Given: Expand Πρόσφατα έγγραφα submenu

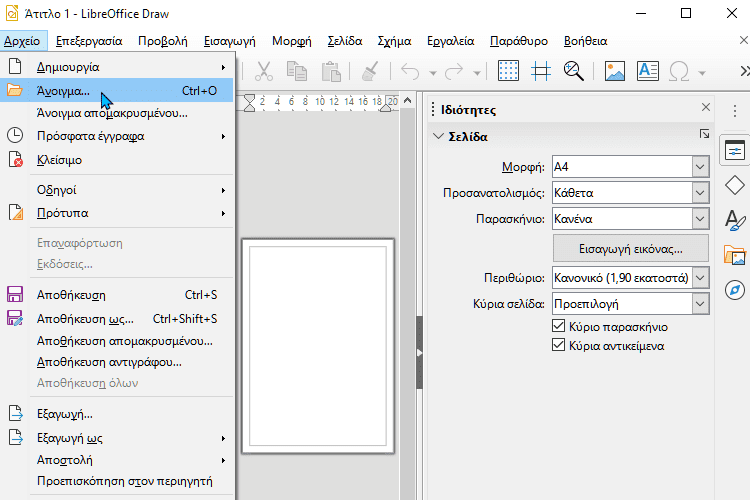Looking at the screenshot, I should tap(117, 136).
